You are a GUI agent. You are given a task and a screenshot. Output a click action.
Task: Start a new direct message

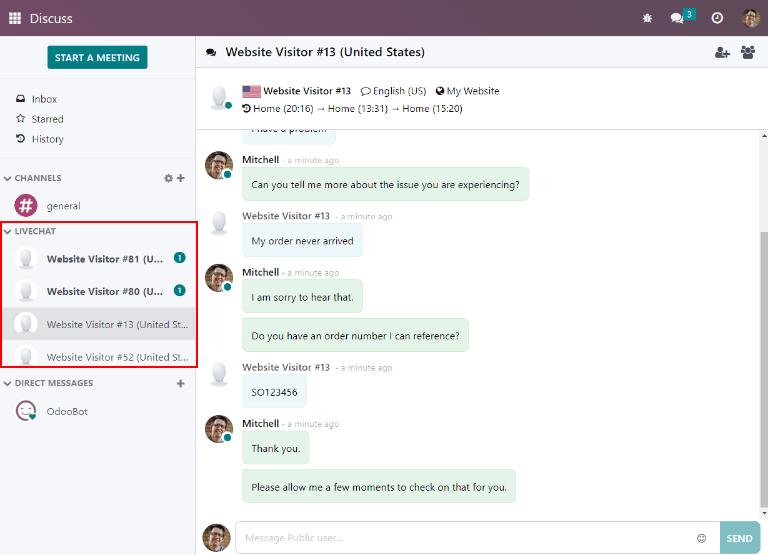coord(181,383)
